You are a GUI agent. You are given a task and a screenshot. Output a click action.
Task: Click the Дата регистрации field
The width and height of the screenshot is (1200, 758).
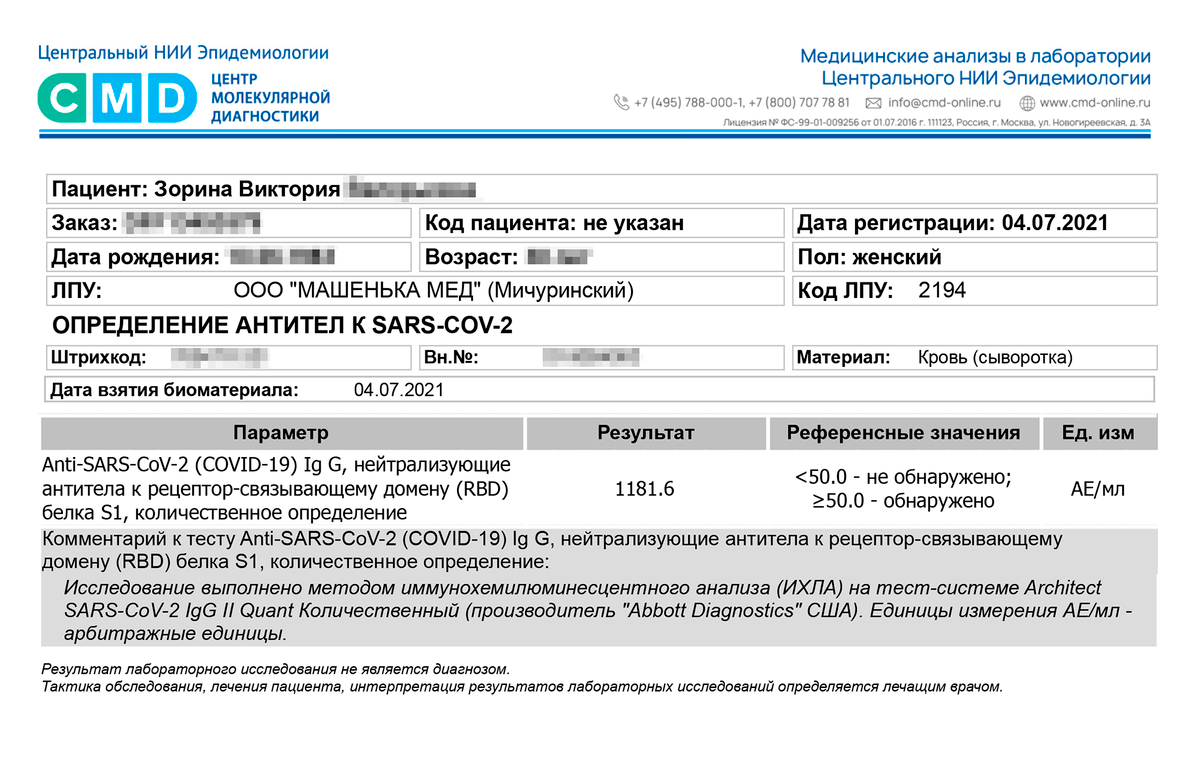973,223
